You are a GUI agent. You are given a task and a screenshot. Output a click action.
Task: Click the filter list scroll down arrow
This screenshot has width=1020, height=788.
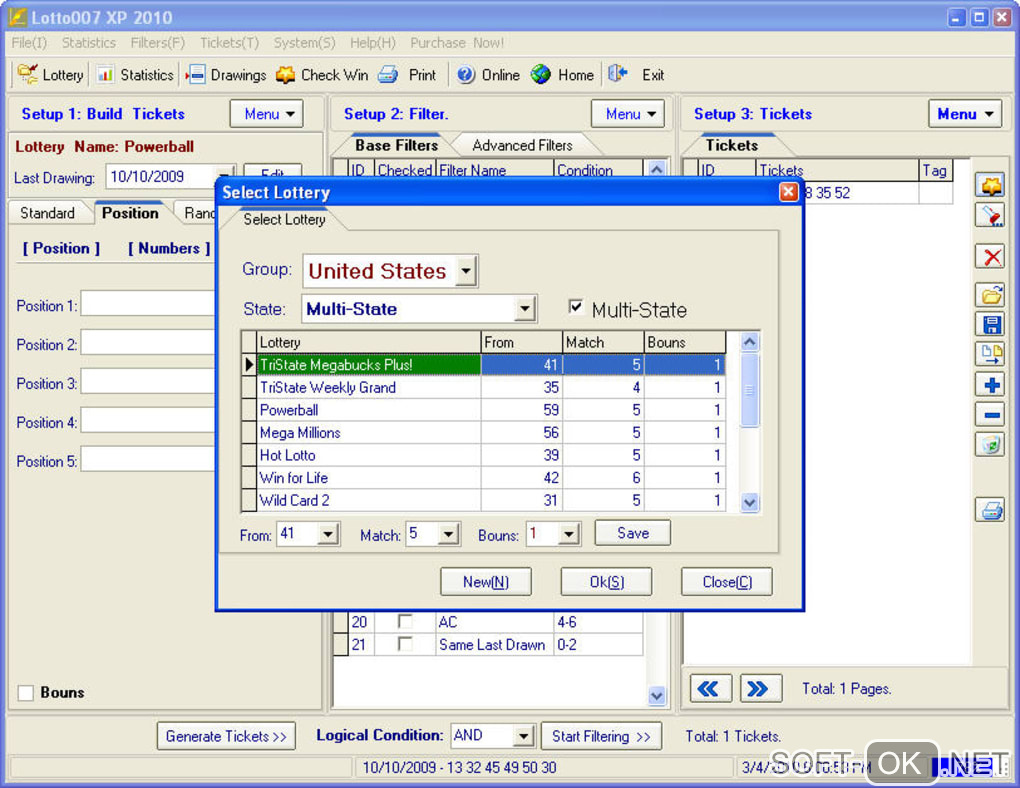(x=657, y=696)
